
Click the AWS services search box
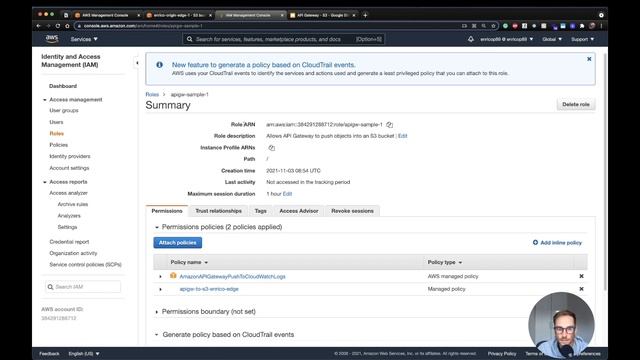pos(284,39)
